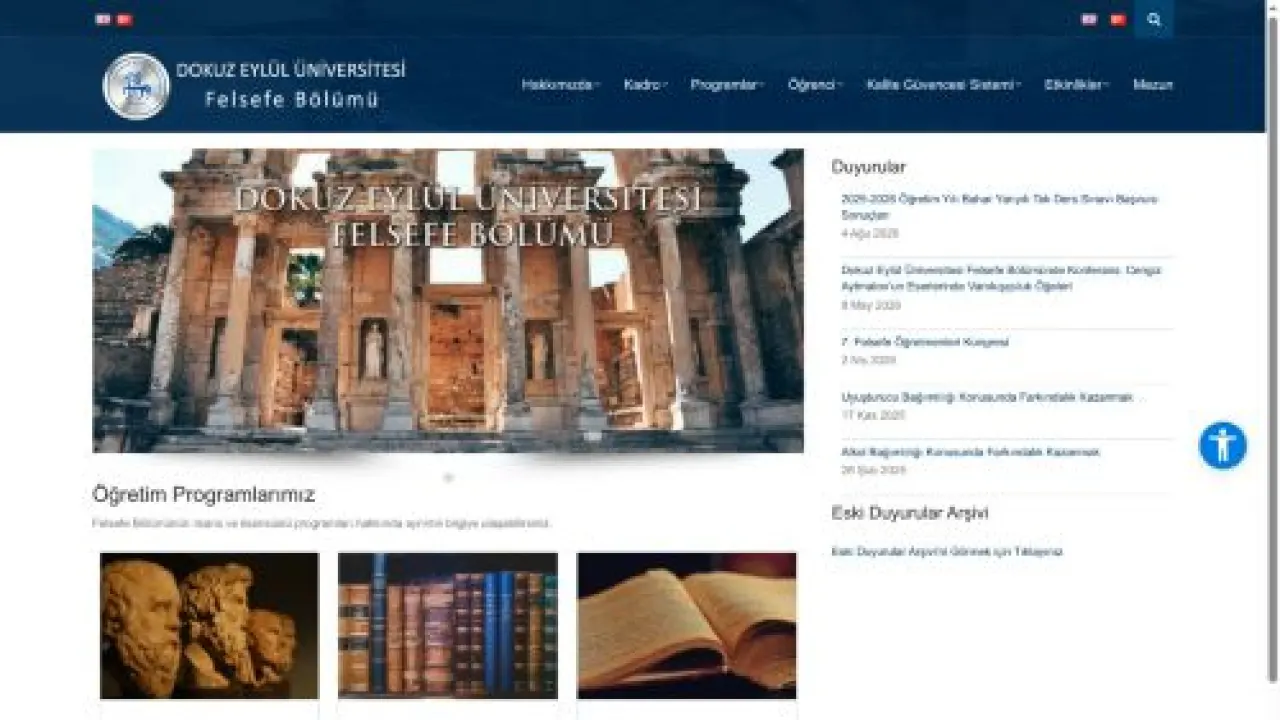Click the open book program thumbnail
This screenshot has height=720, width=1280.
(687, 626)
